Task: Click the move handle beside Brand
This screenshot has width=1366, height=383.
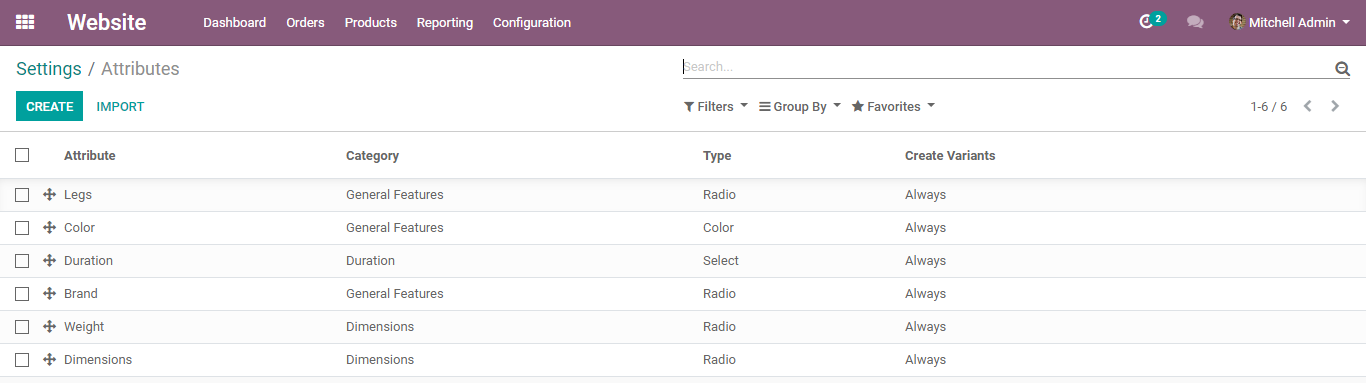Action: [x=49, y=293]
